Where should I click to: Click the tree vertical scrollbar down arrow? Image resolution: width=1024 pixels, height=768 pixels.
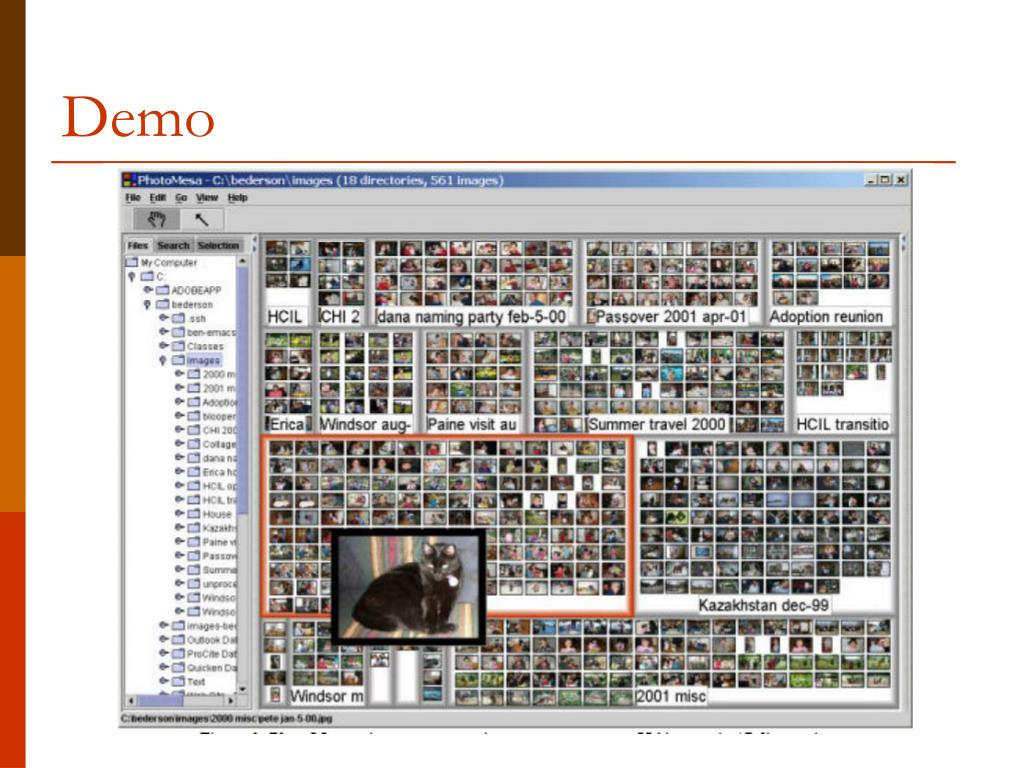coord(242,689)
